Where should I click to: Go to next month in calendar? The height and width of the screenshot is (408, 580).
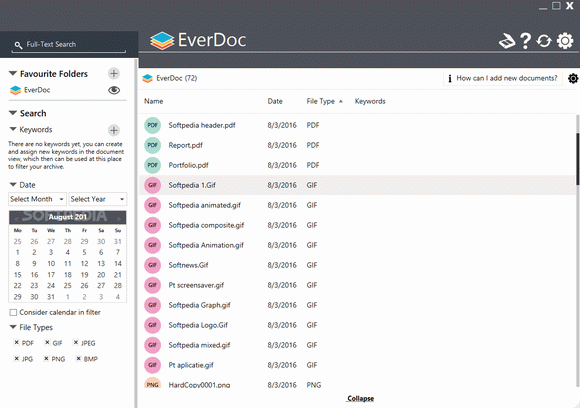pos(119,218)
